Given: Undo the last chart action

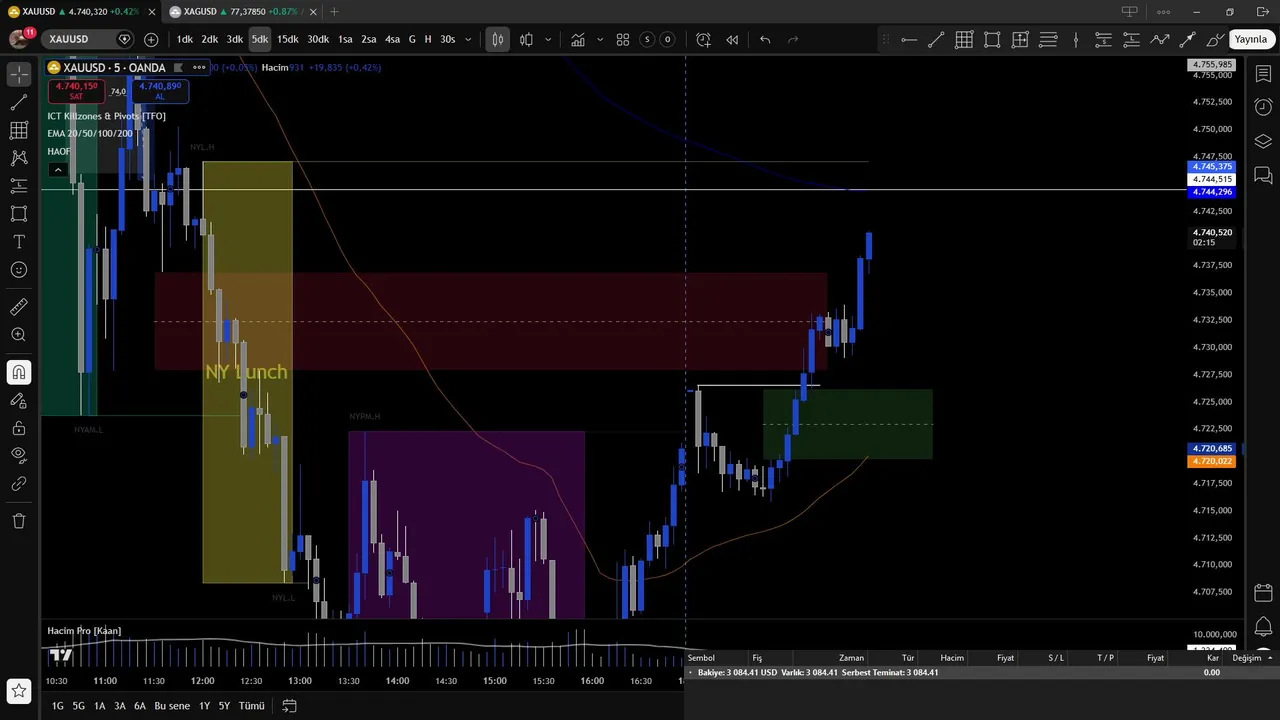Looking at the screenshot, I should click(765, 39).
